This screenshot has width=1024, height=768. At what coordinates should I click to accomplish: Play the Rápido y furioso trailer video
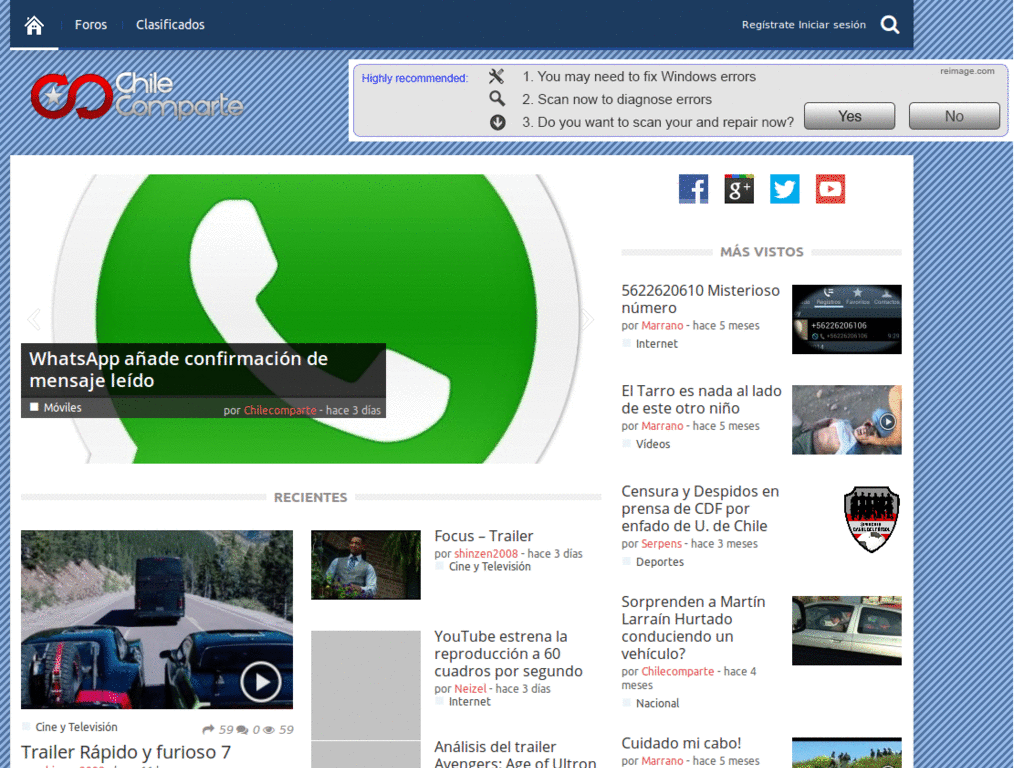(x=261, y=682)
